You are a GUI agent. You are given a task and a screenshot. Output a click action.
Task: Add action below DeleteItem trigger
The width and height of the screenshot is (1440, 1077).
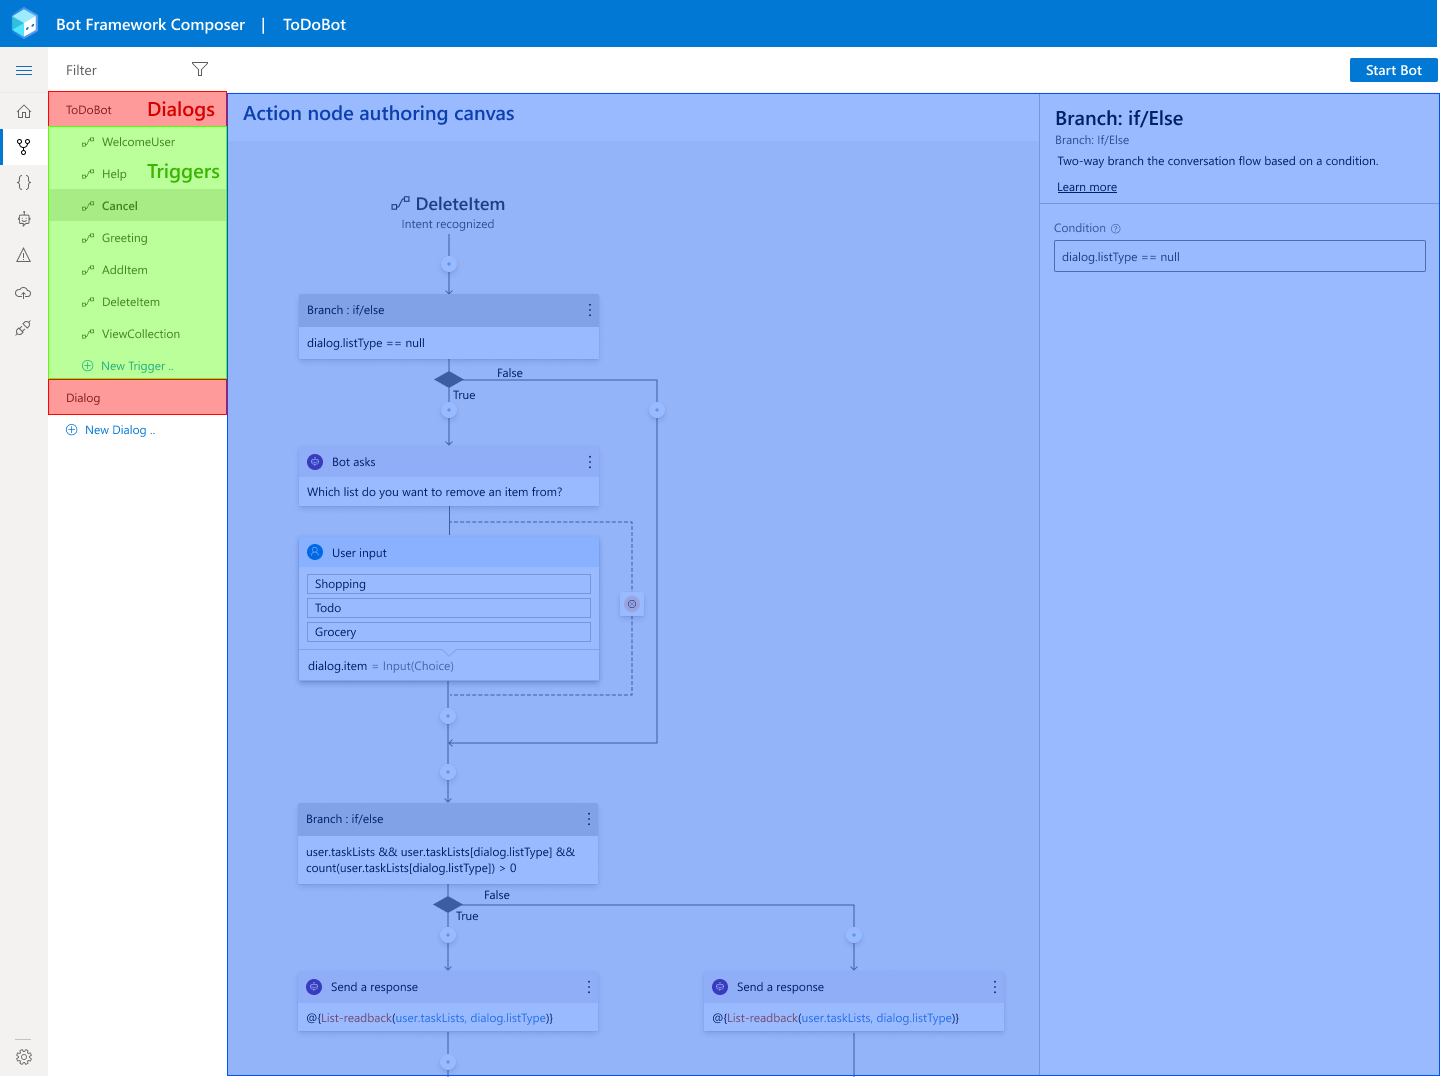coord(449,264)
